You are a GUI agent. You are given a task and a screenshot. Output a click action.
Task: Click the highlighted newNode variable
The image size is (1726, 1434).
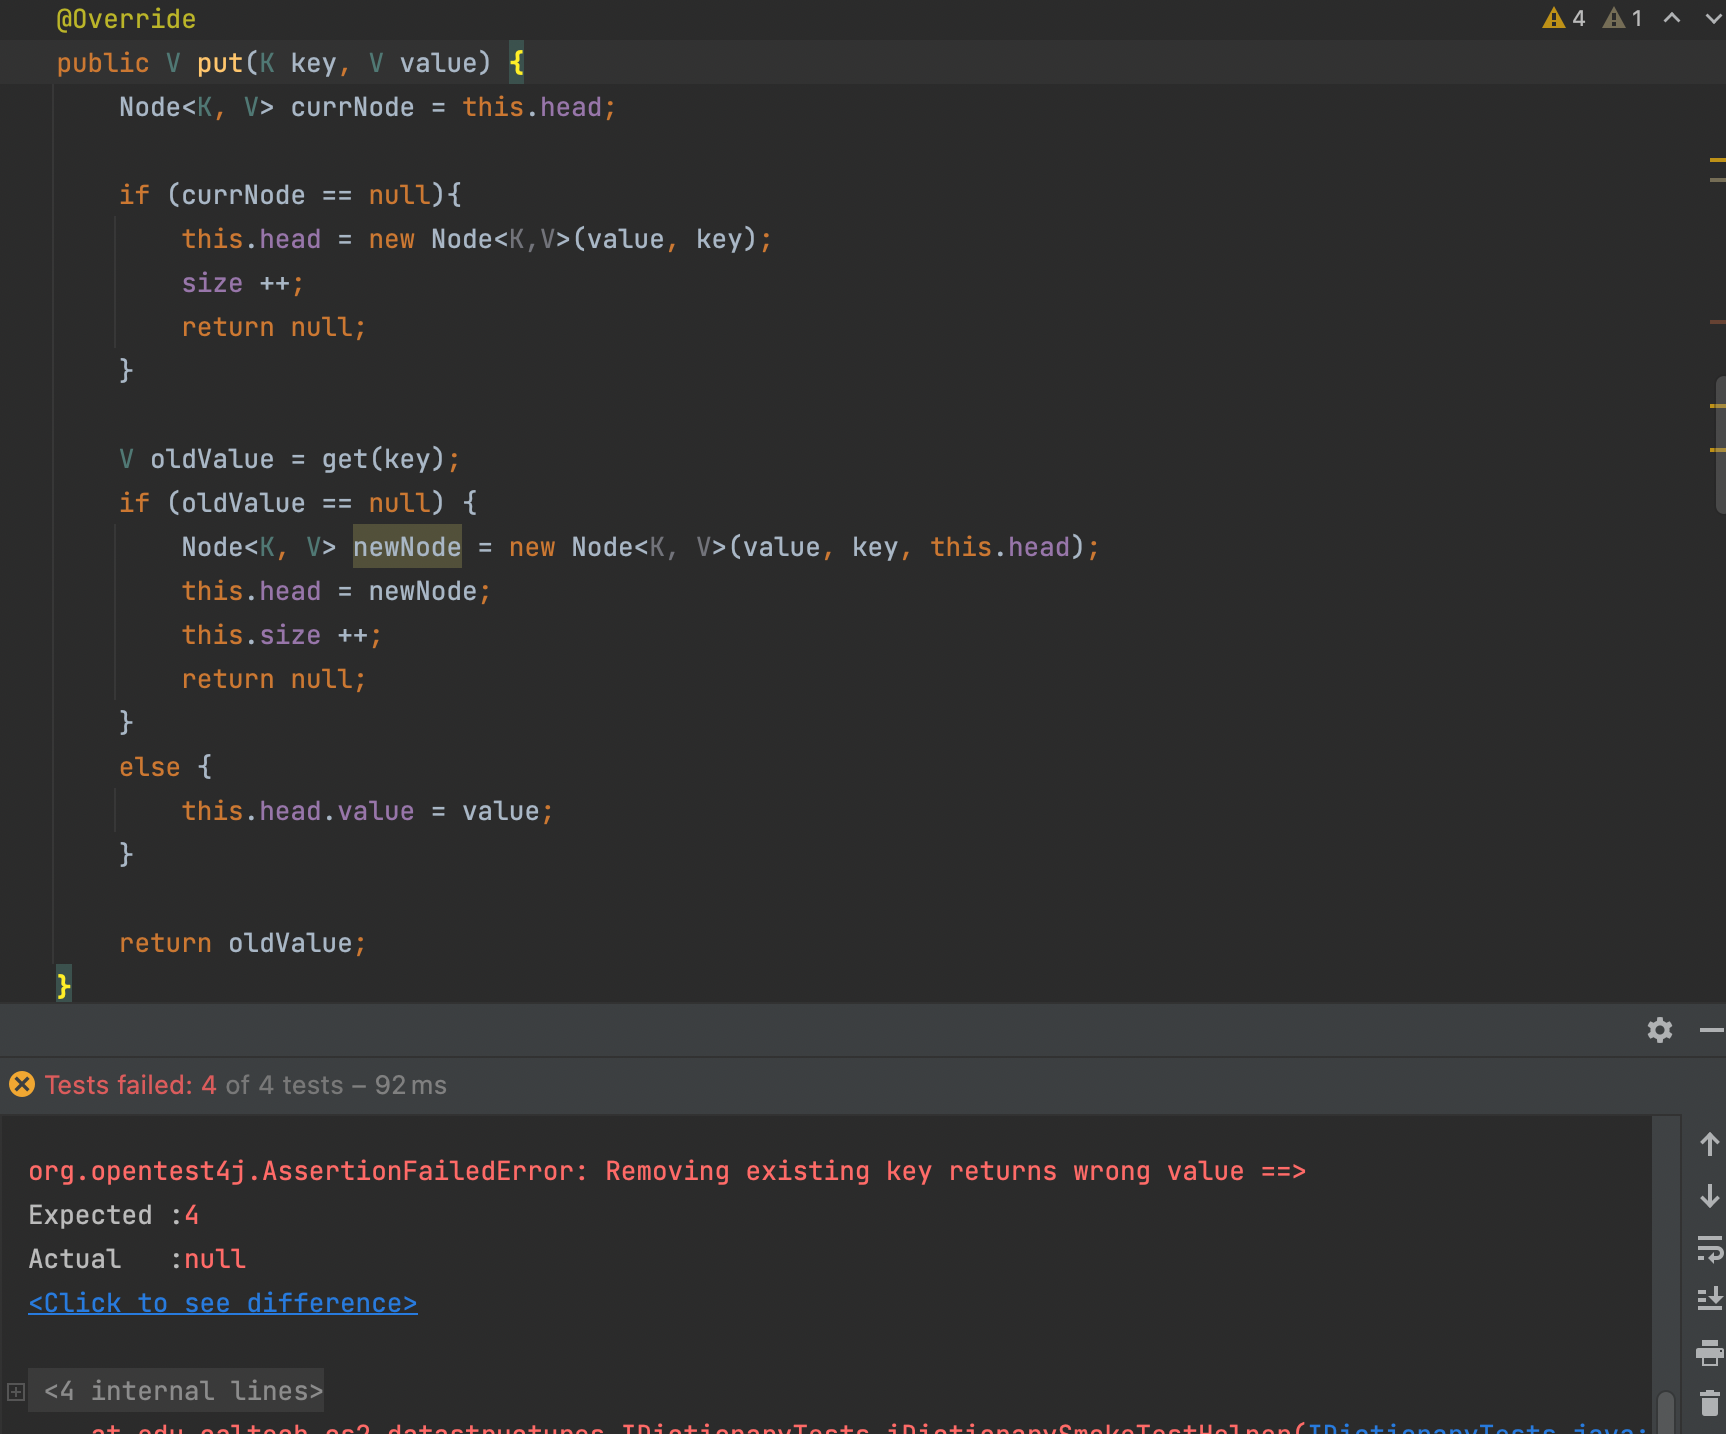click(407, 547)
